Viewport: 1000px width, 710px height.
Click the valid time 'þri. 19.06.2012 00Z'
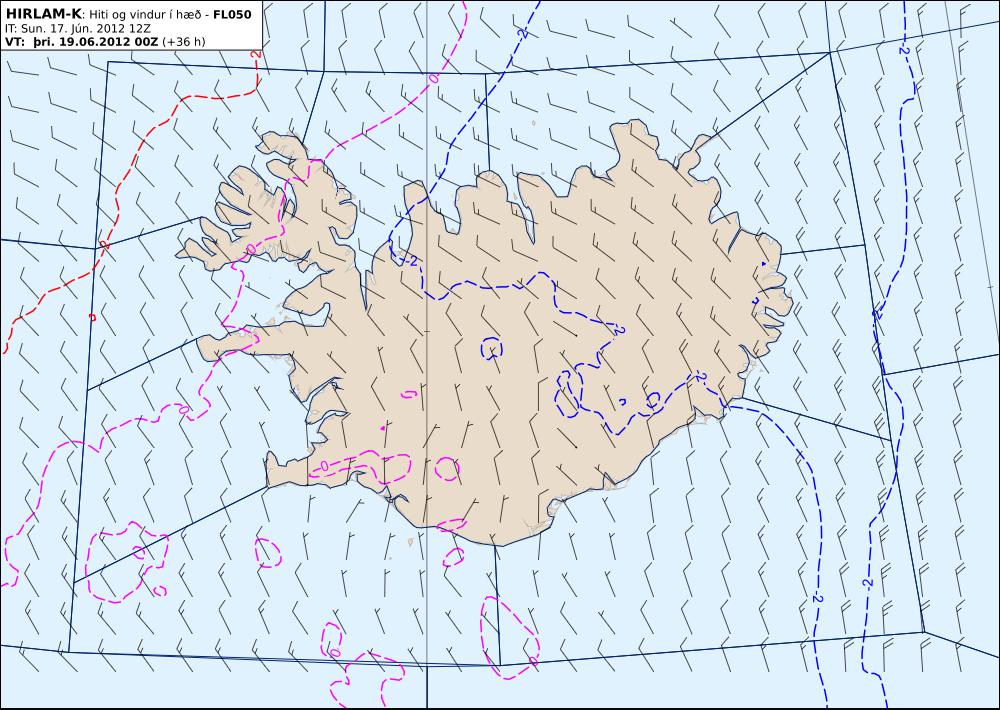pos(96,42)
